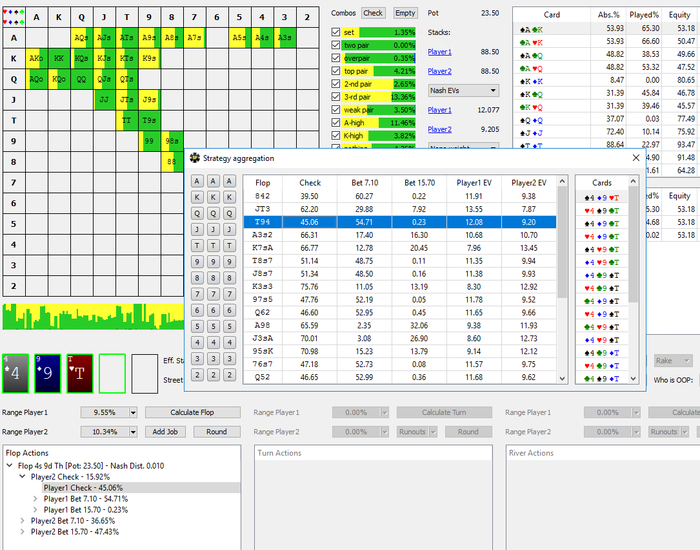Select the A98 flop row
Image resolution: width=700 pixels, height=550 pixels.
click(x=400, y=325)
